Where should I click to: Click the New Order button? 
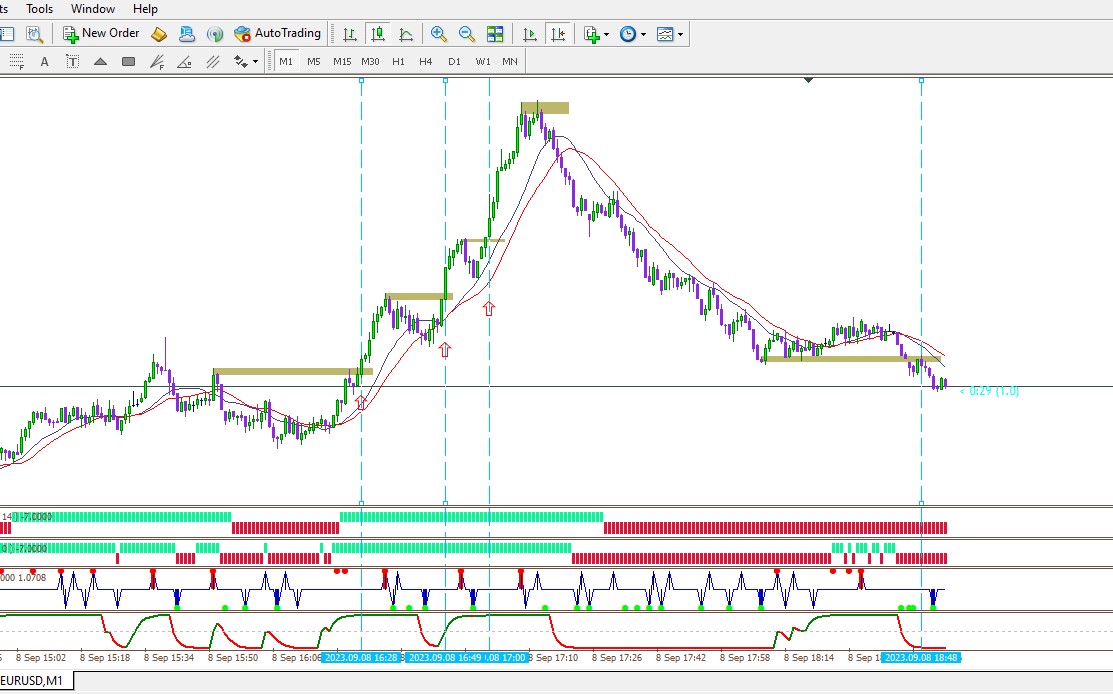pyautogui.click(x=102, y=33)
